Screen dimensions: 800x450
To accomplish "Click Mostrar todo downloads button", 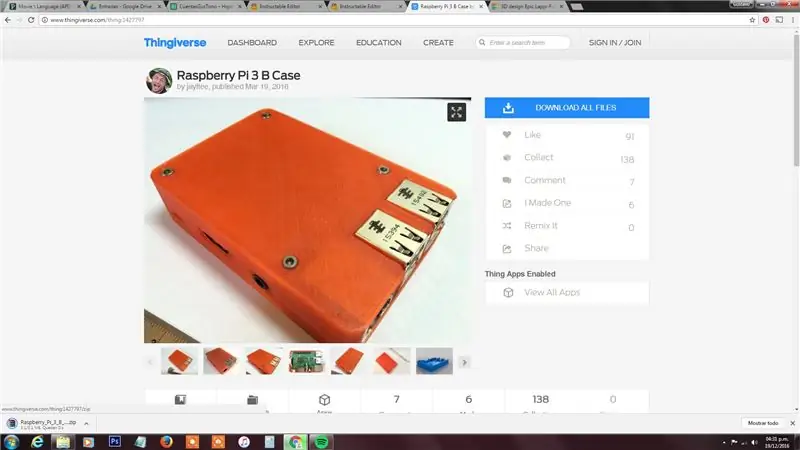I will (763, 423).
